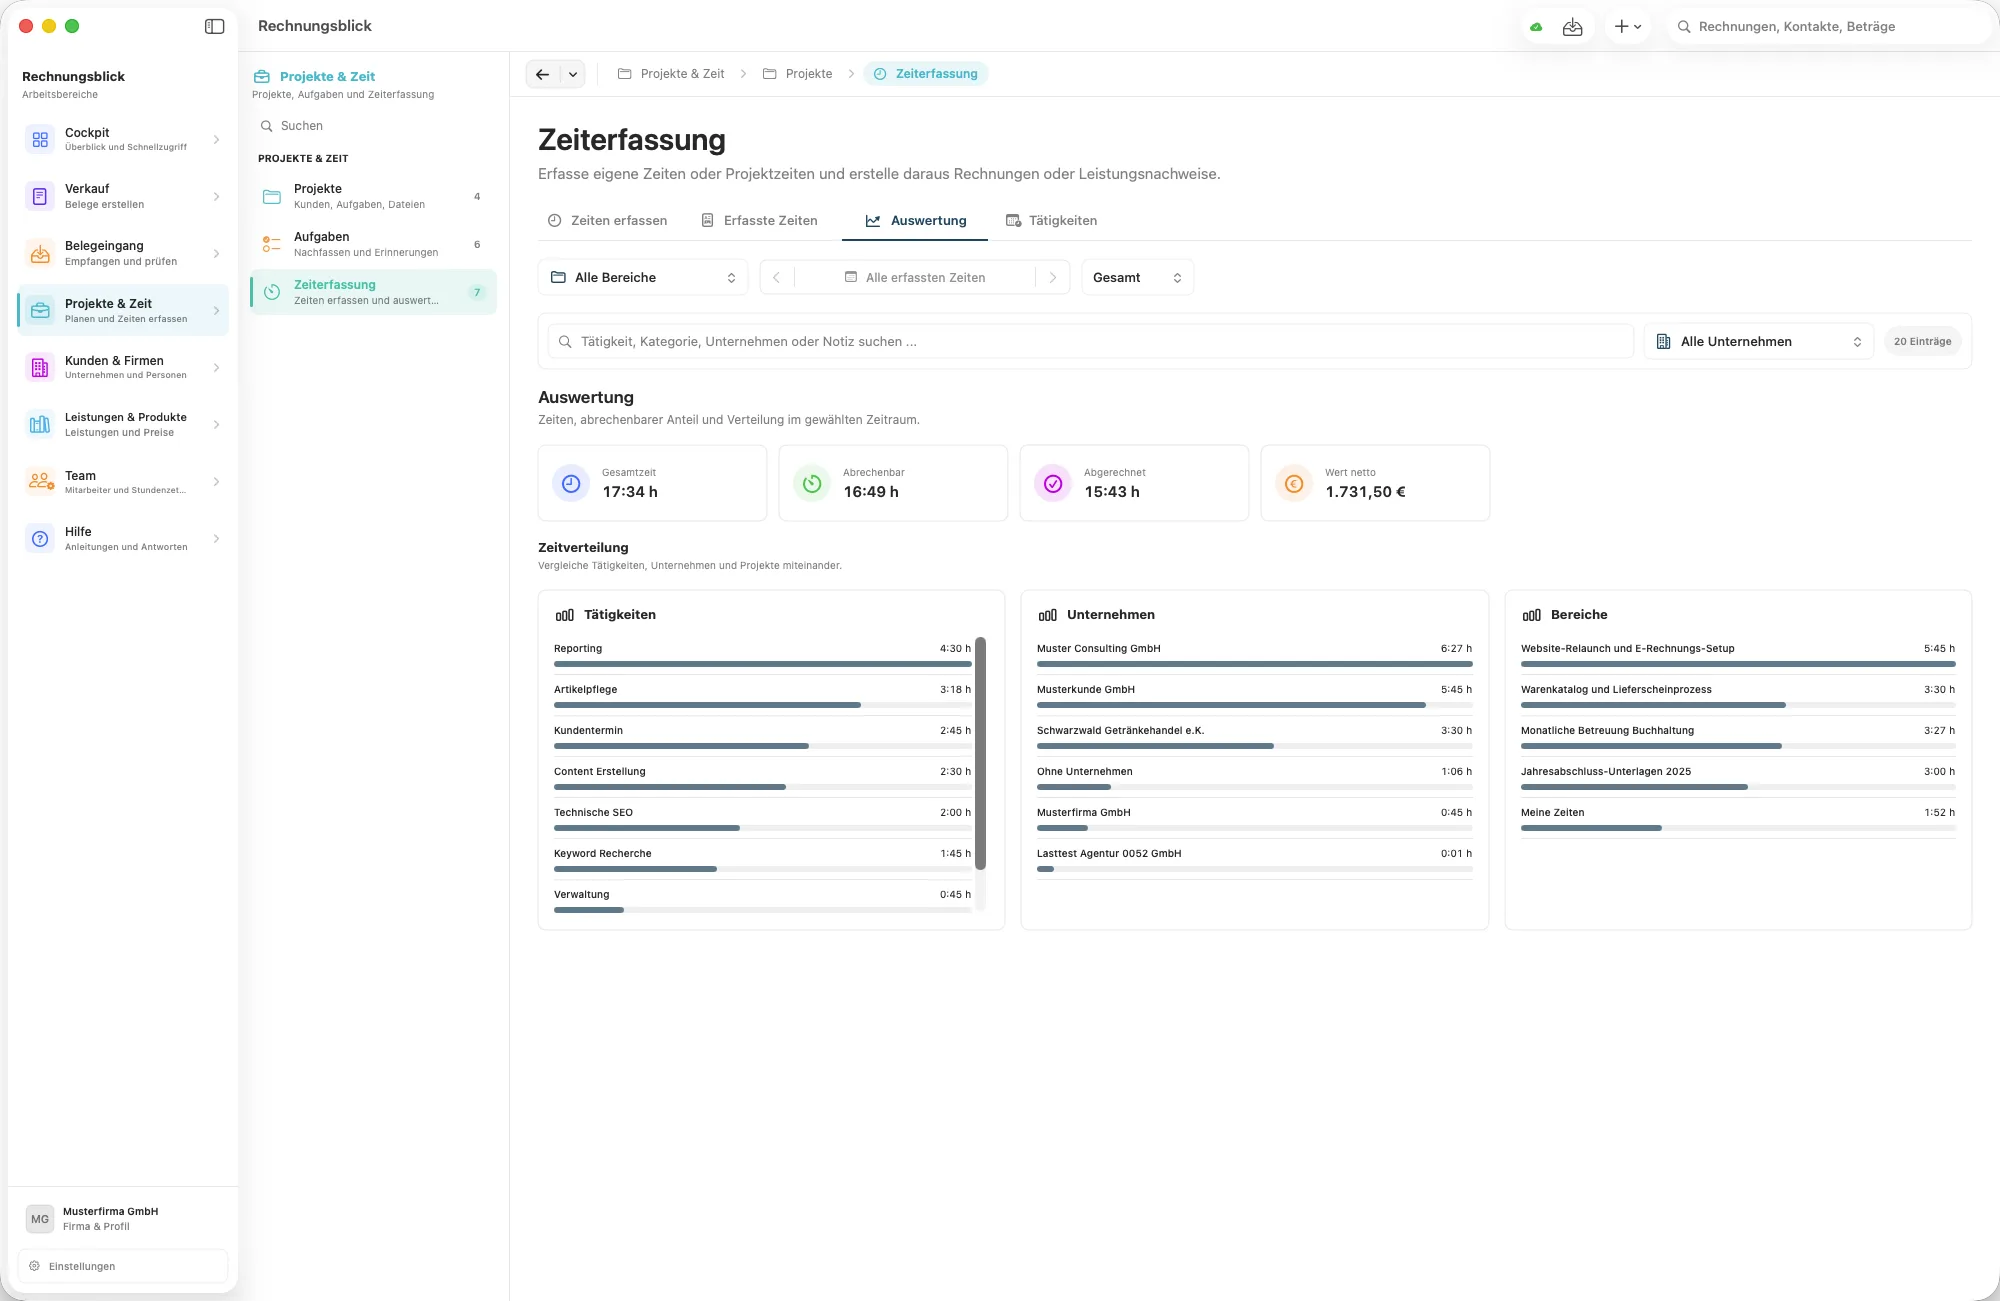This screenshot has height=1301, width=2000.
Task: Open the Gesamt period dropdown
Action: click(x=1138, y=278)
